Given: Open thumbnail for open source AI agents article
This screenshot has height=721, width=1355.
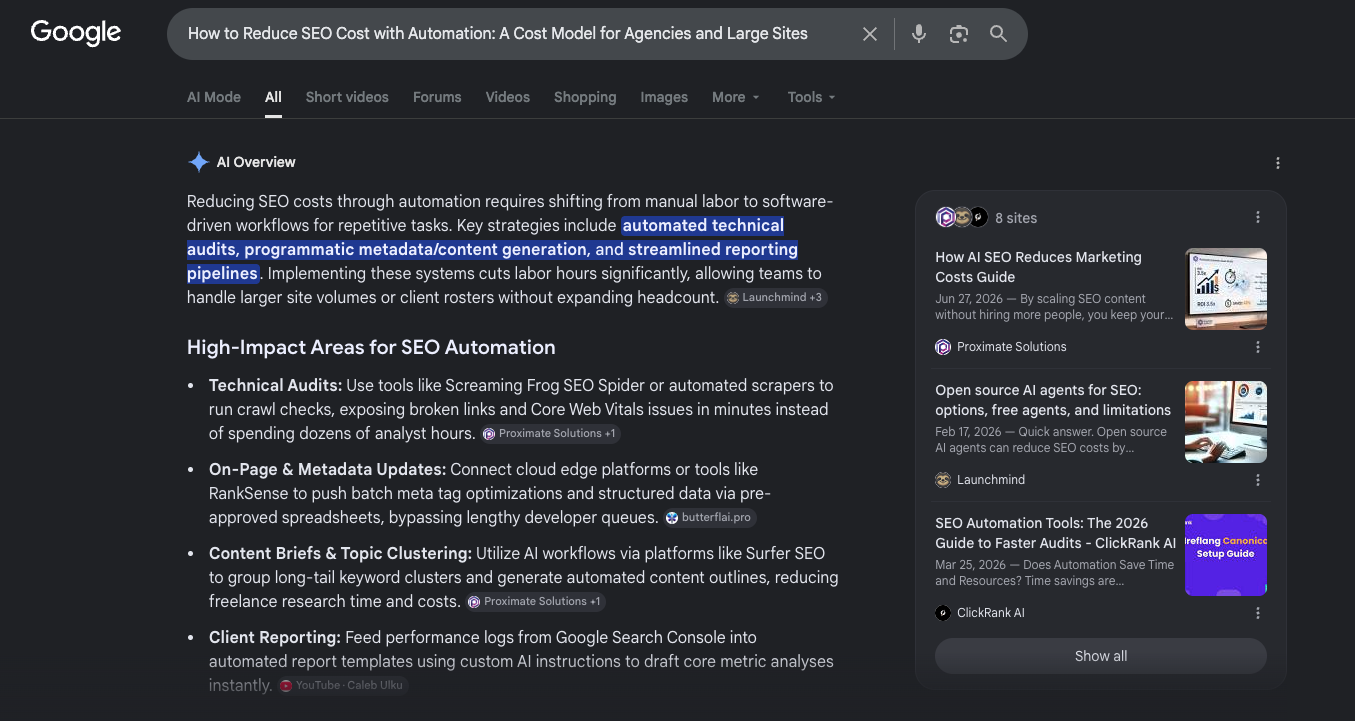Looking at the screenshot, I should point(1226,422).
